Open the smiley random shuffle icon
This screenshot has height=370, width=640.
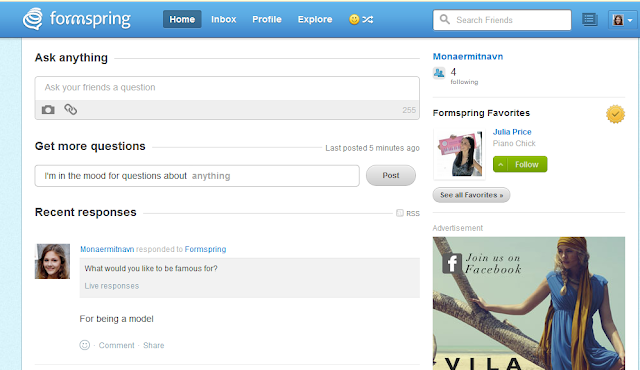pyautogui.click(x=361, y=19)
